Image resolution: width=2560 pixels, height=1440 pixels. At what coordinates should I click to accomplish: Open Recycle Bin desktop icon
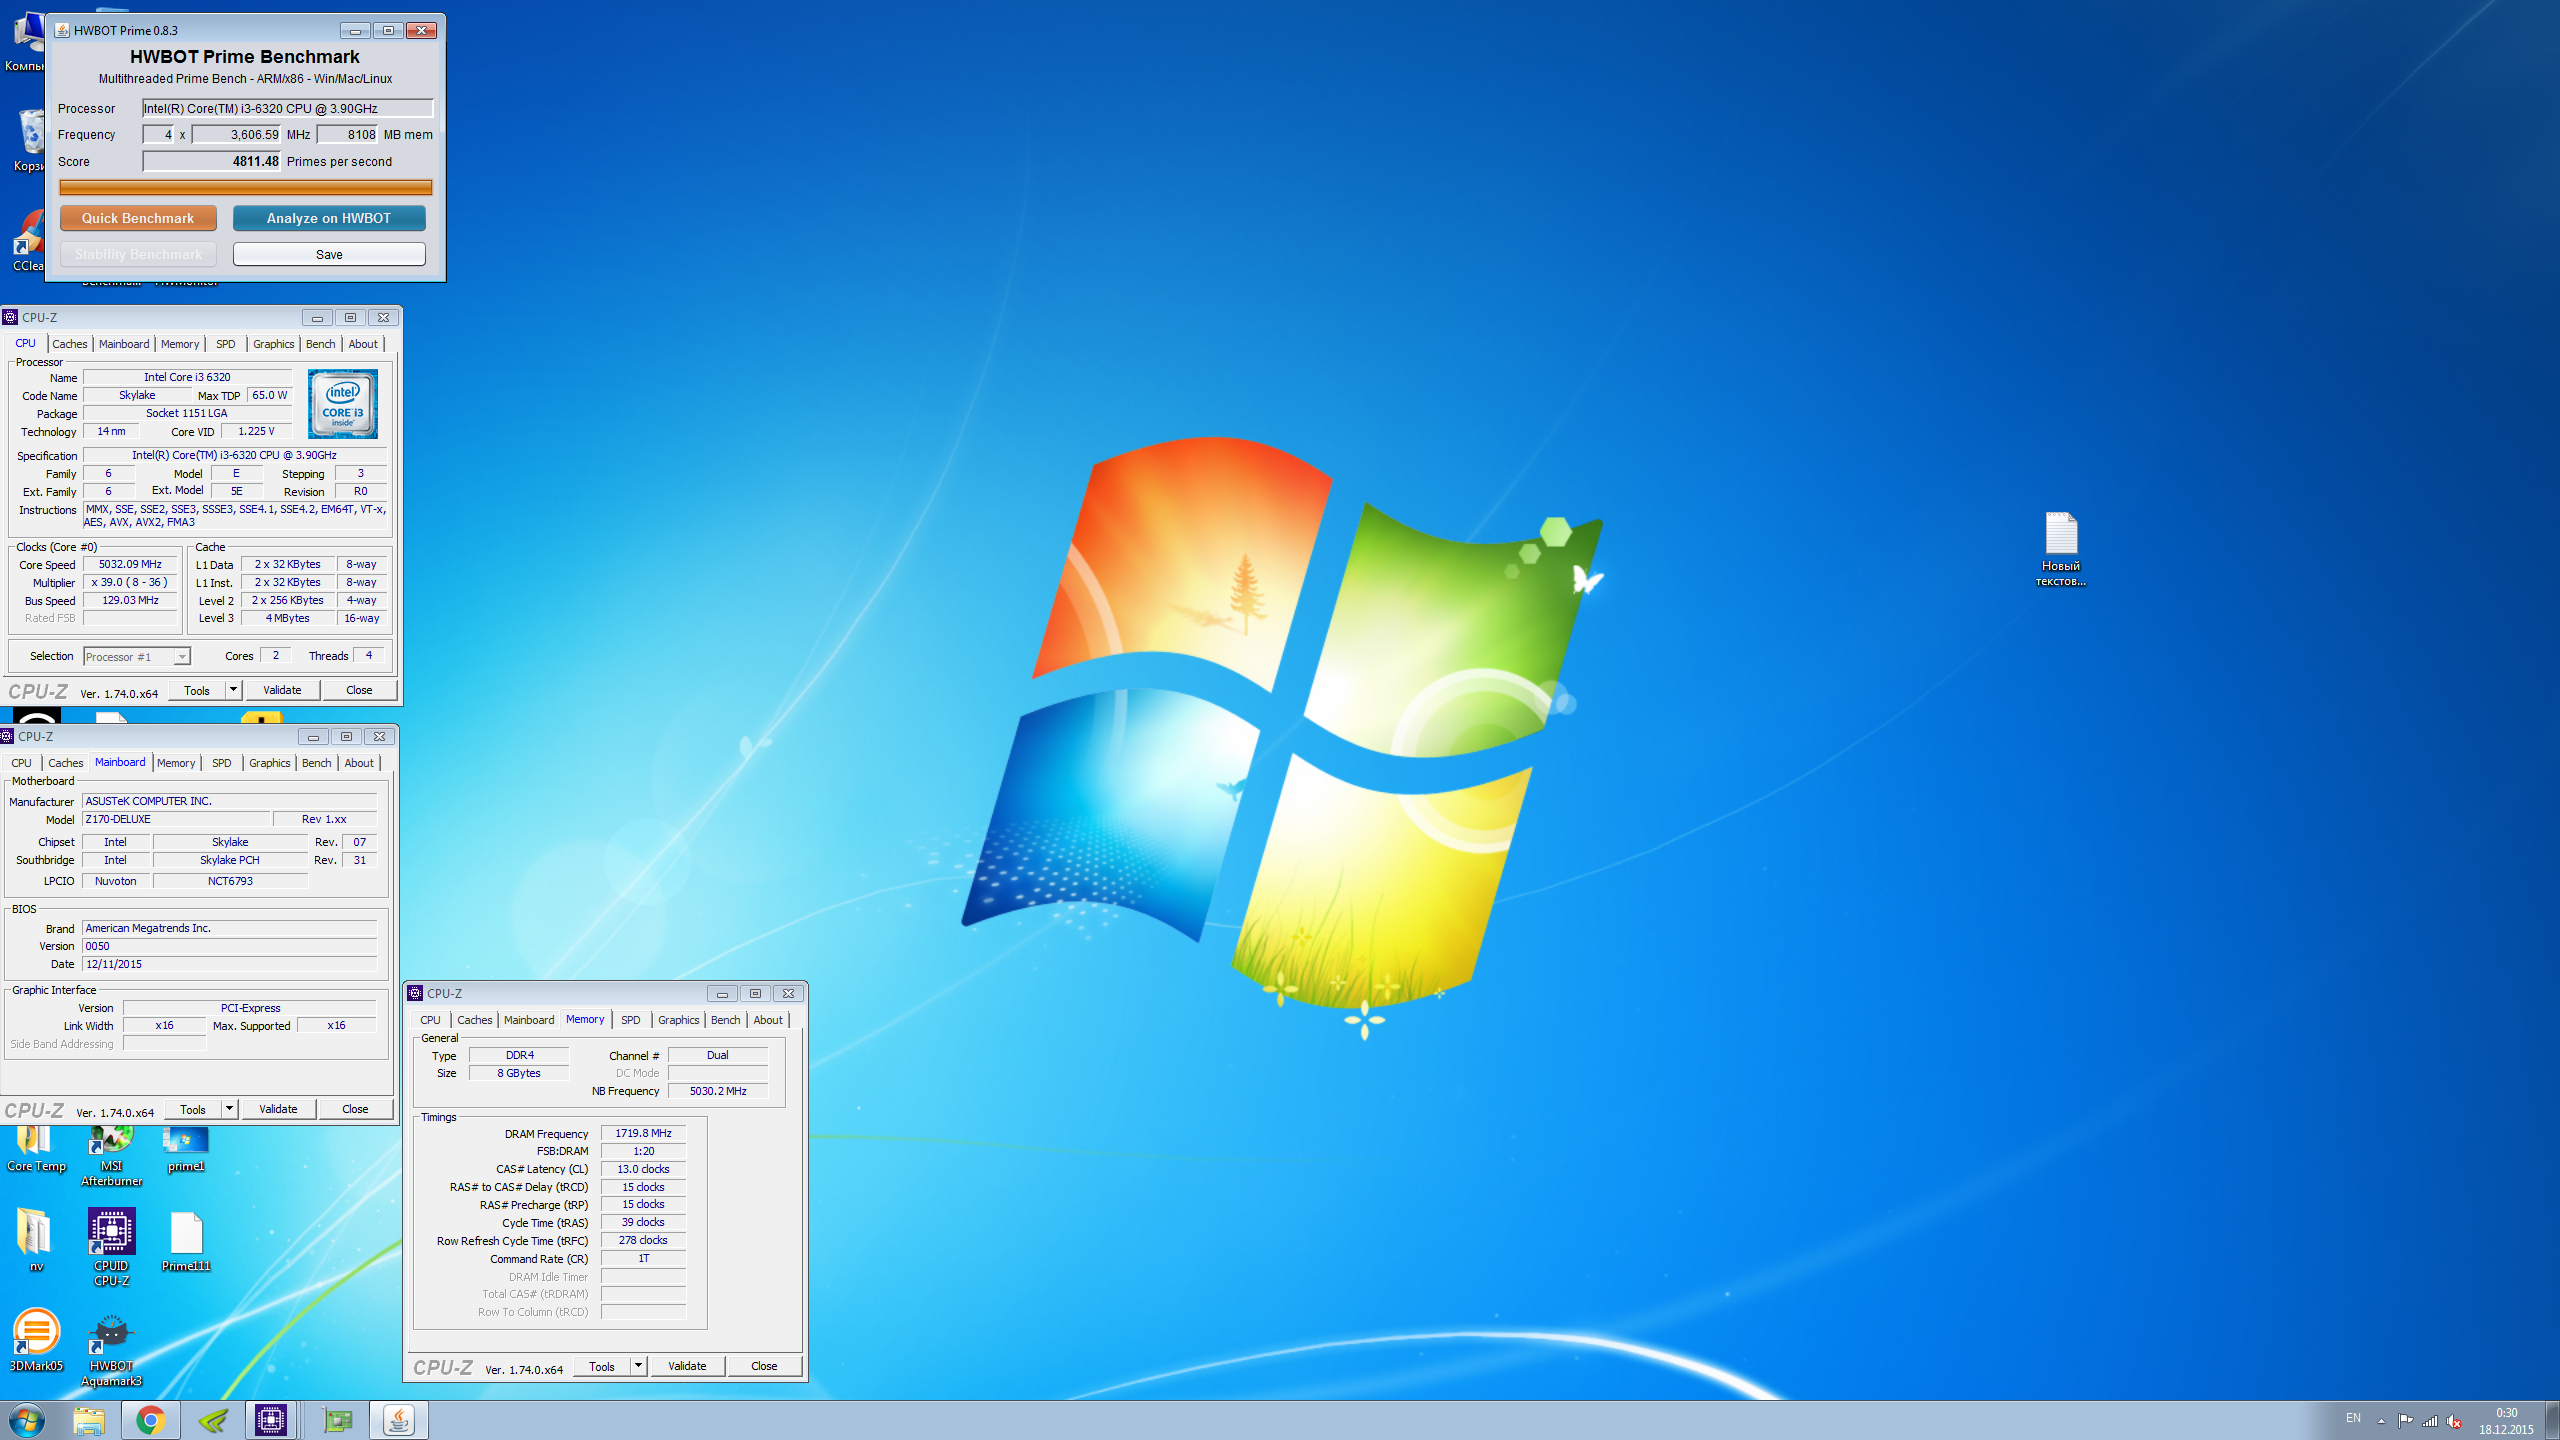[x=28, y=141]
